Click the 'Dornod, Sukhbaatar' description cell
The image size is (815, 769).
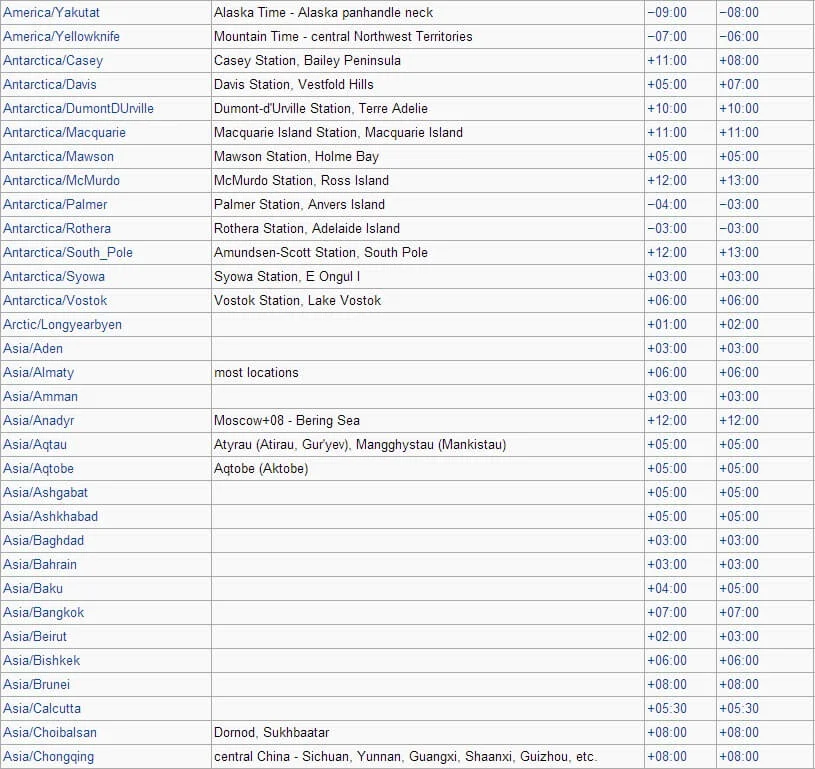click(271, 733)
